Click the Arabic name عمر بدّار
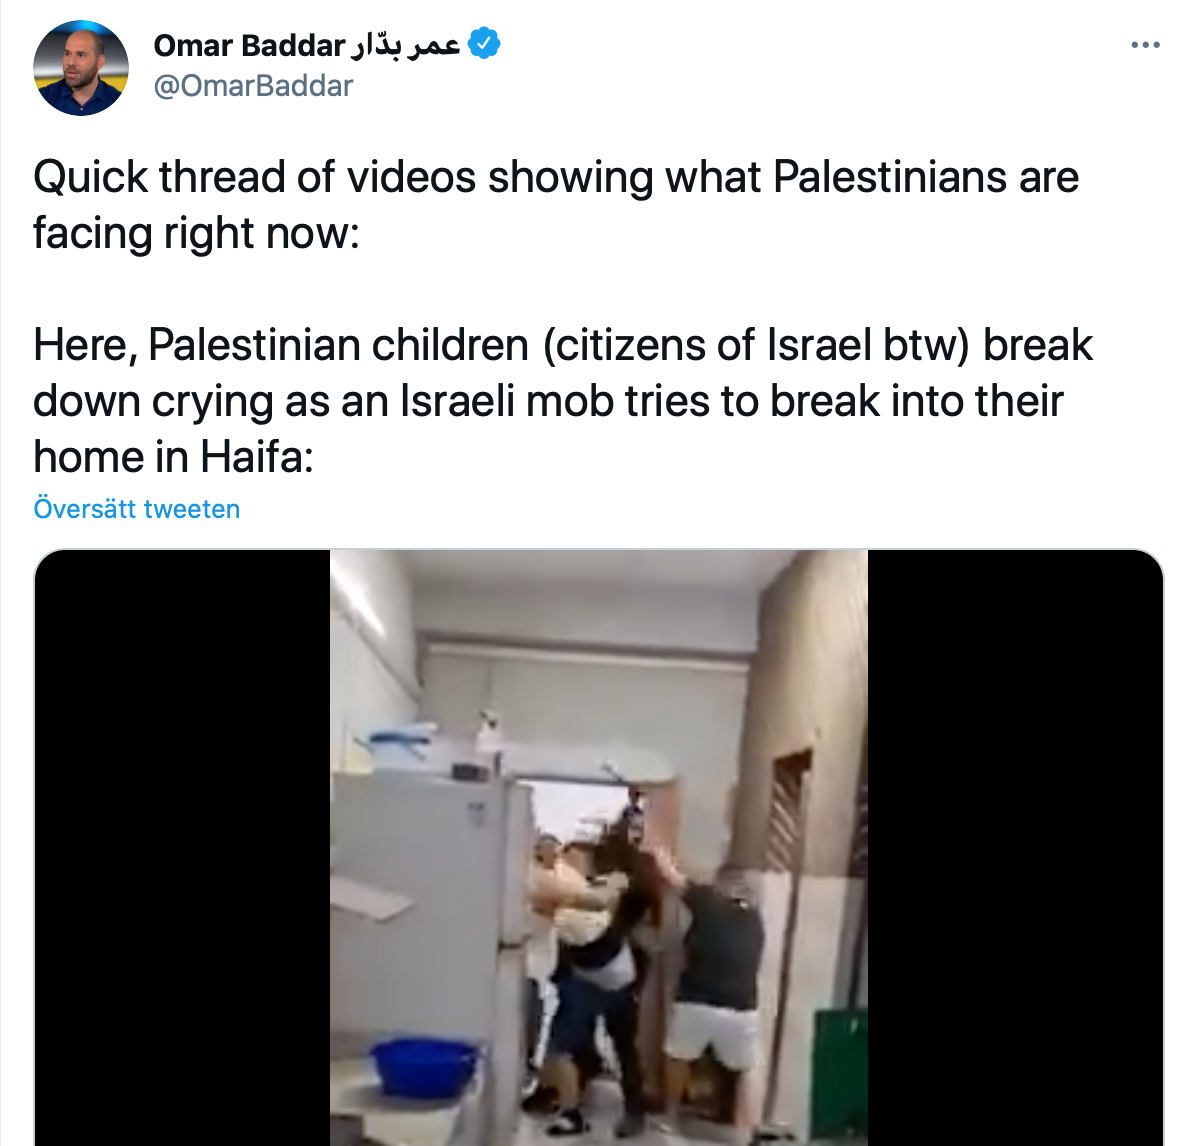The height and width of the screenshot is (1146, 1194). tap(405, 46)
